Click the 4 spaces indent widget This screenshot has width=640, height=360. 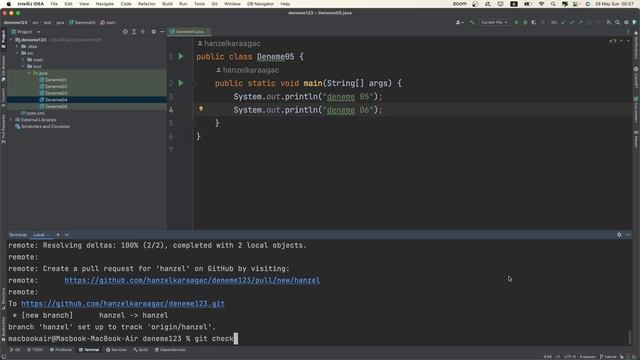point(587,357)
